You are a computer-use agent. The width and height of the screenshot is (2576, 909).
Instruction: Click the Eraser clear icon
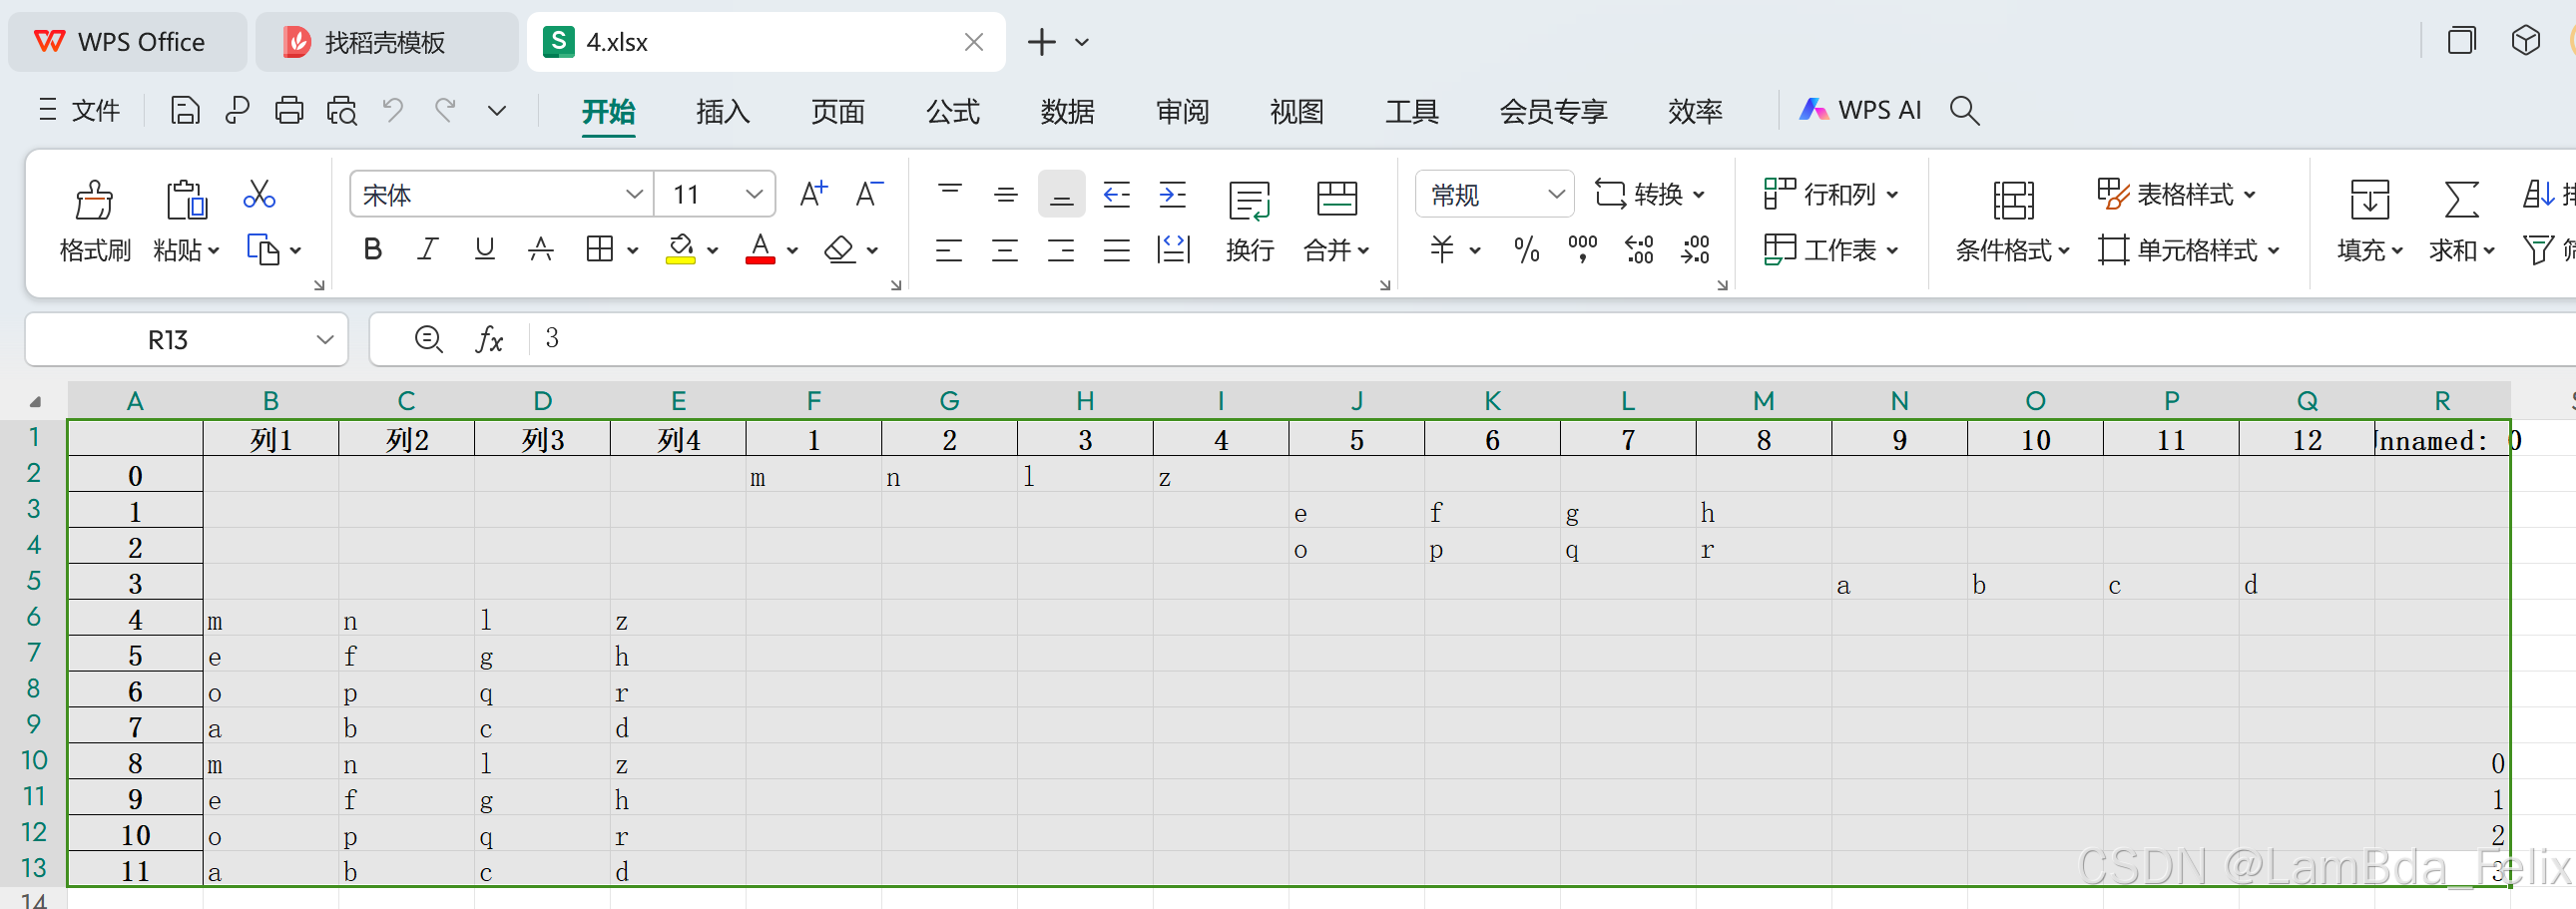[x=840, y=250]
